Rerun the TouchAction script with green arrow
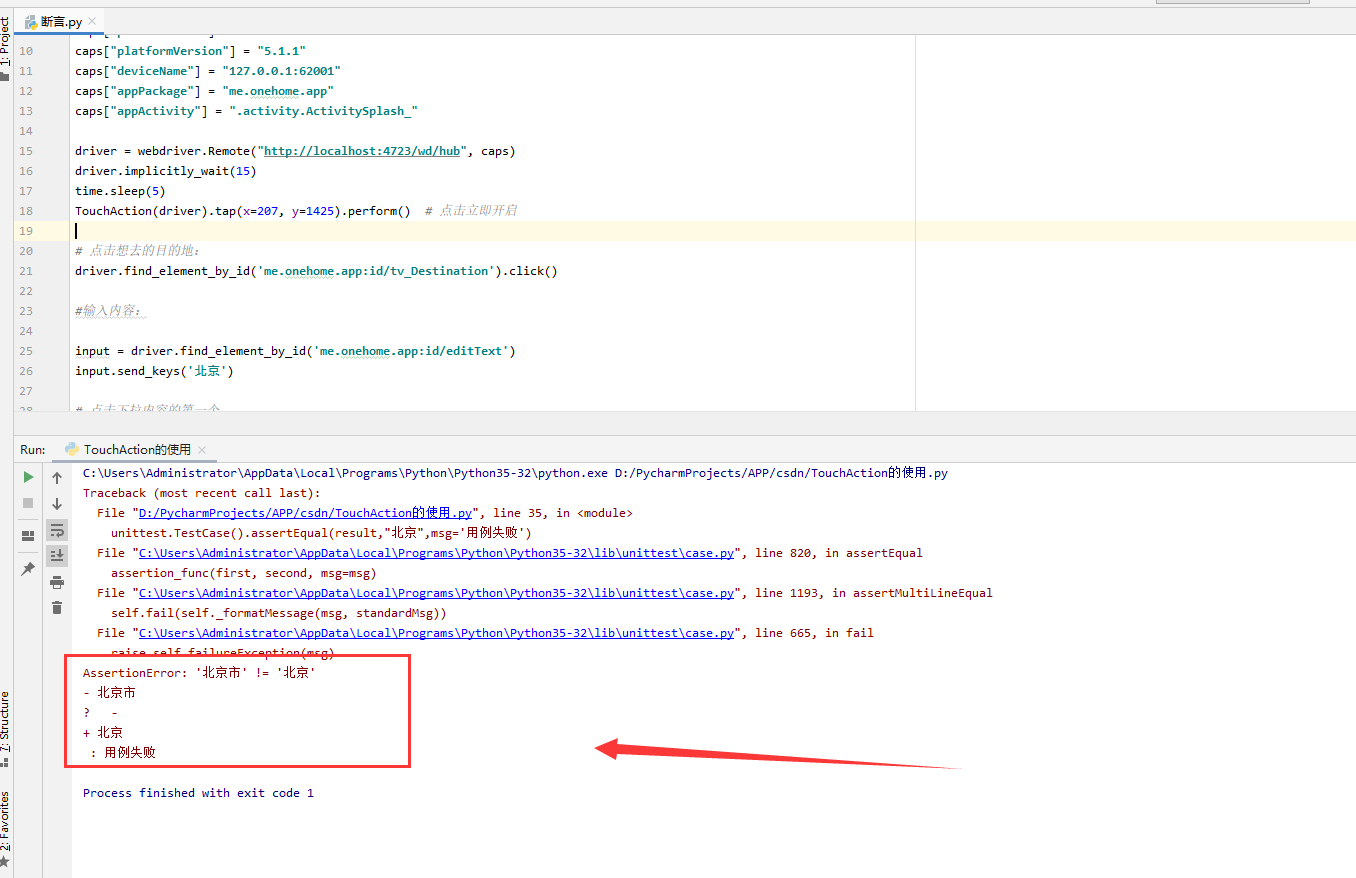Screen dimensions: 1356x878 click(x=28, y=477)
